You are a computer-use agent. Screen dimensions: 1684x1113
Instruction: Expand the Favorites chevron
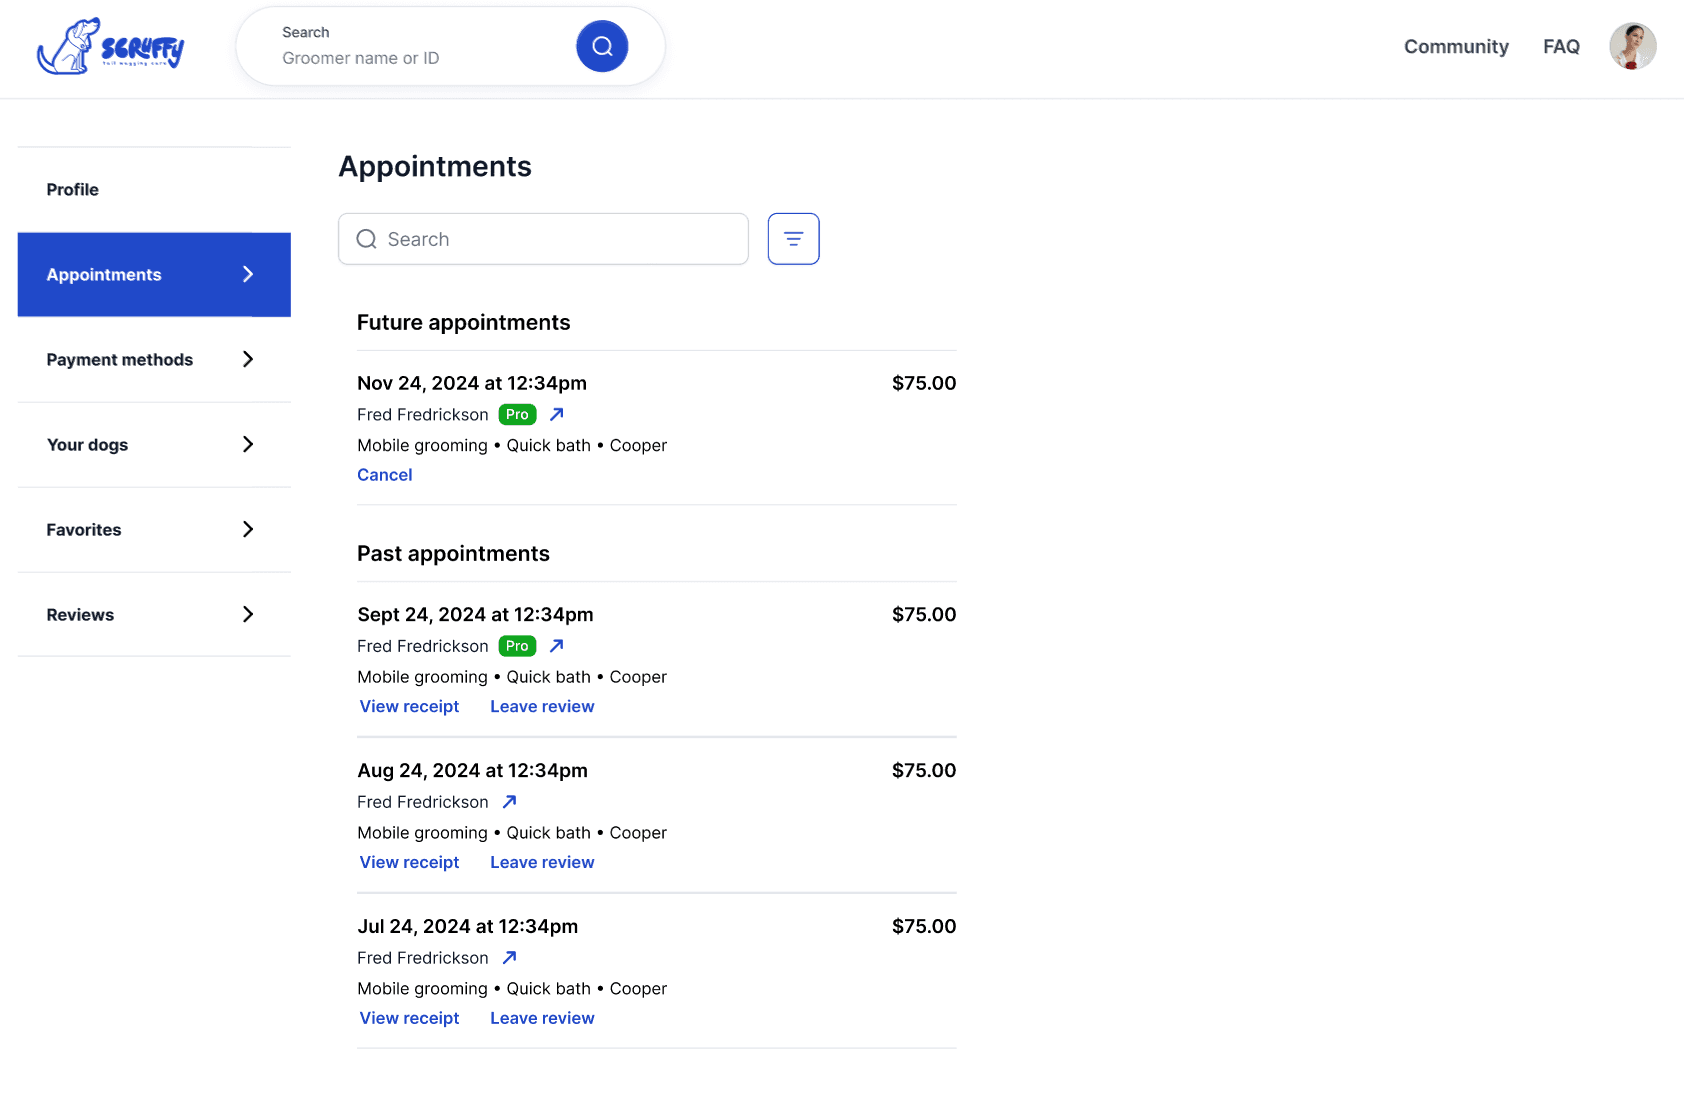pos(248,529)
